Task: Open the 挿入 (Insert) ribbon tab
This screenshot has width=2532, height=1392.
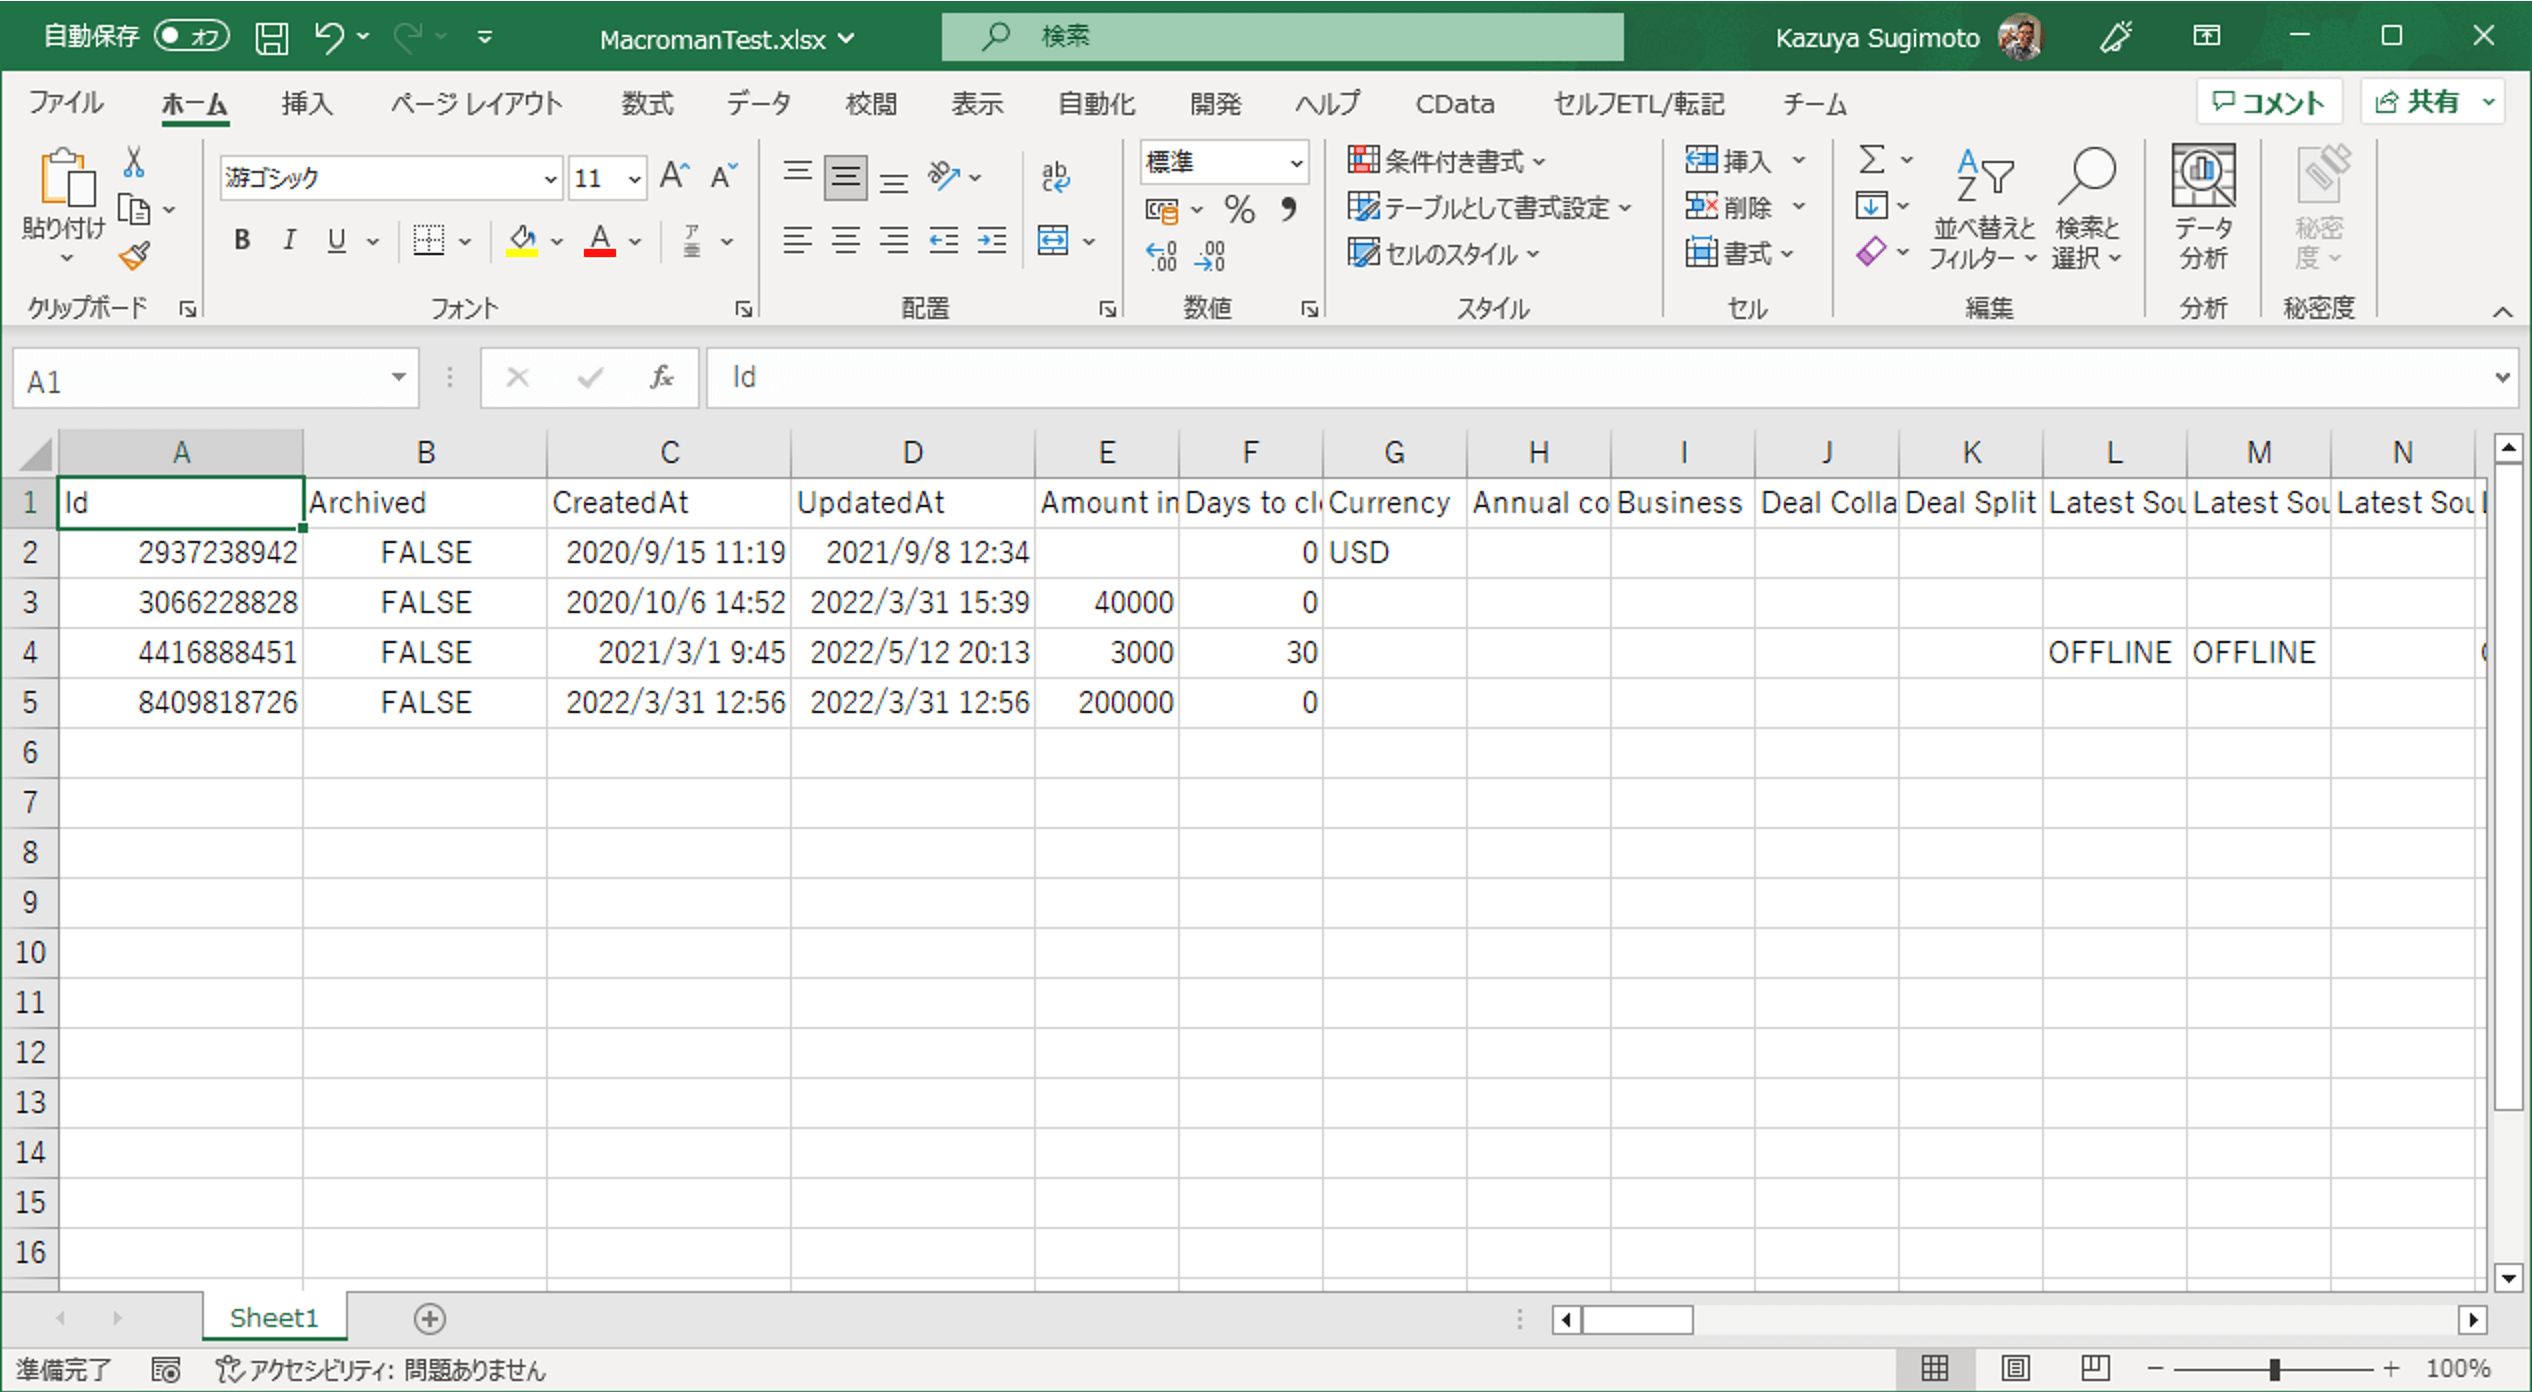Action: coord(306,103)
